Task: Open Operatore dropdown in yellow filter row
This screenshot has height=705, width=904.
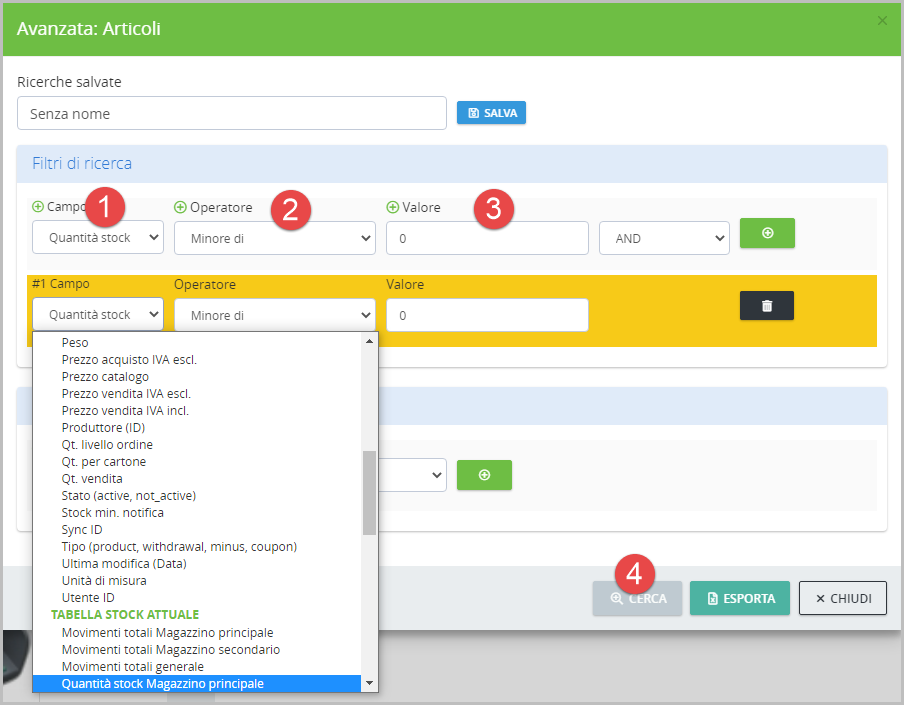Action: [275, 315]
